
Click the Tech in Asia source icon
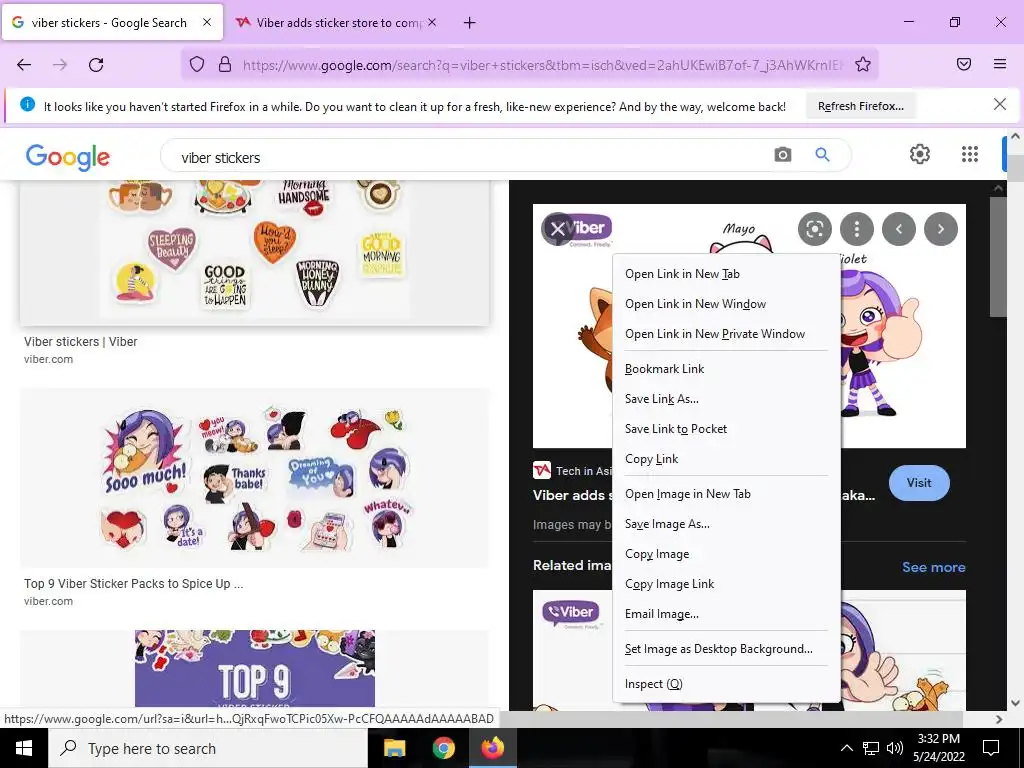542,471
